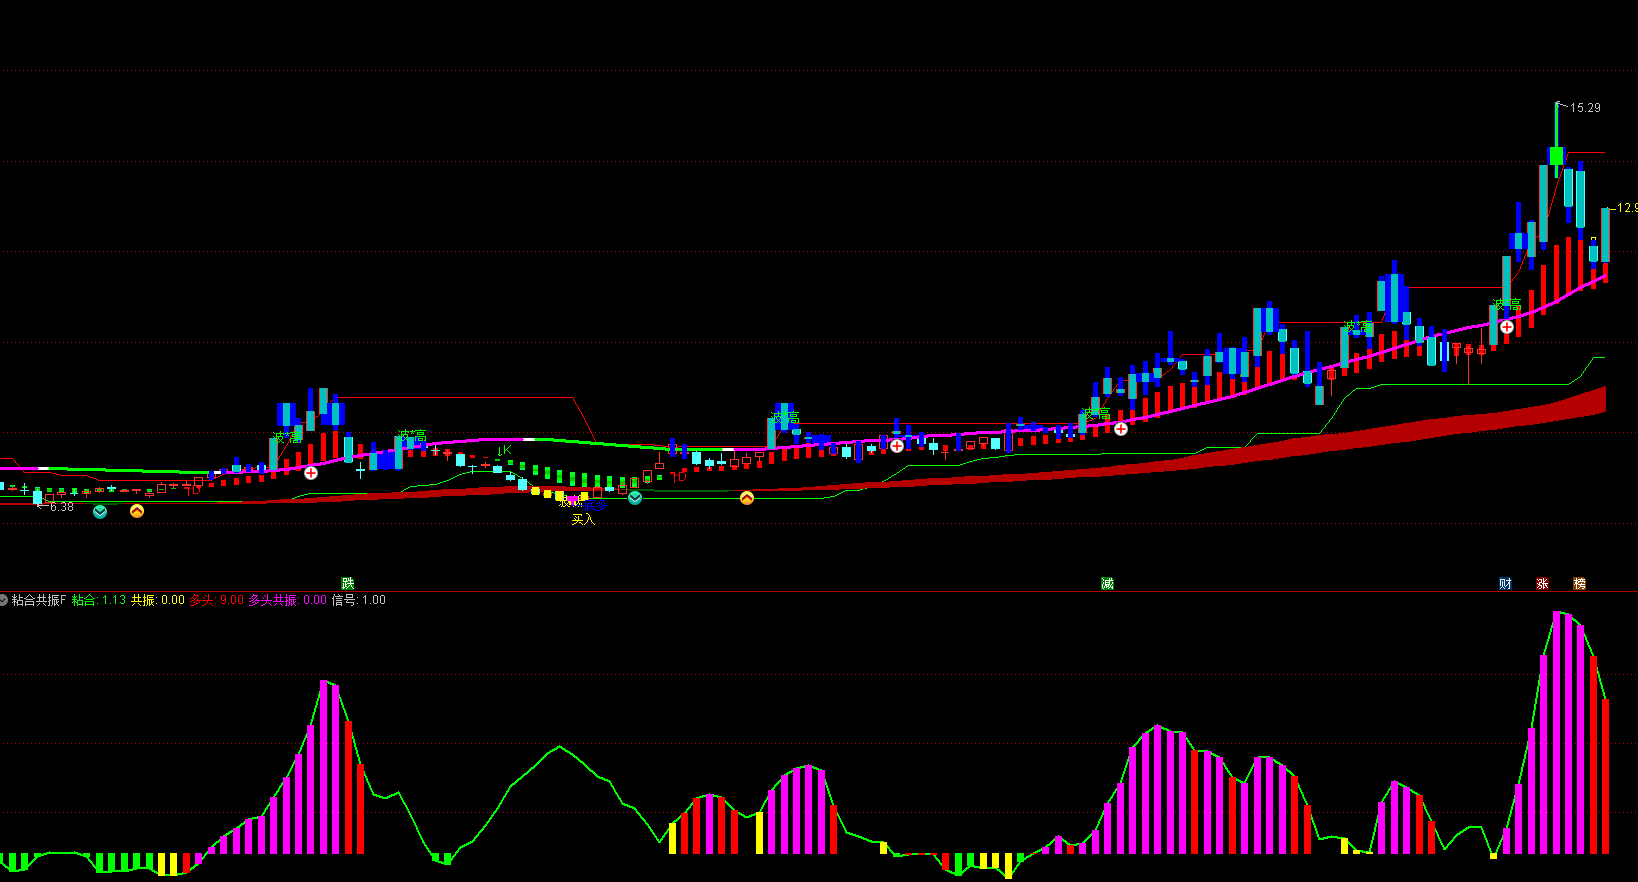Click the 信号: 1.00 indicator value
Screen dimensions: 1638x882
[358, 600]
